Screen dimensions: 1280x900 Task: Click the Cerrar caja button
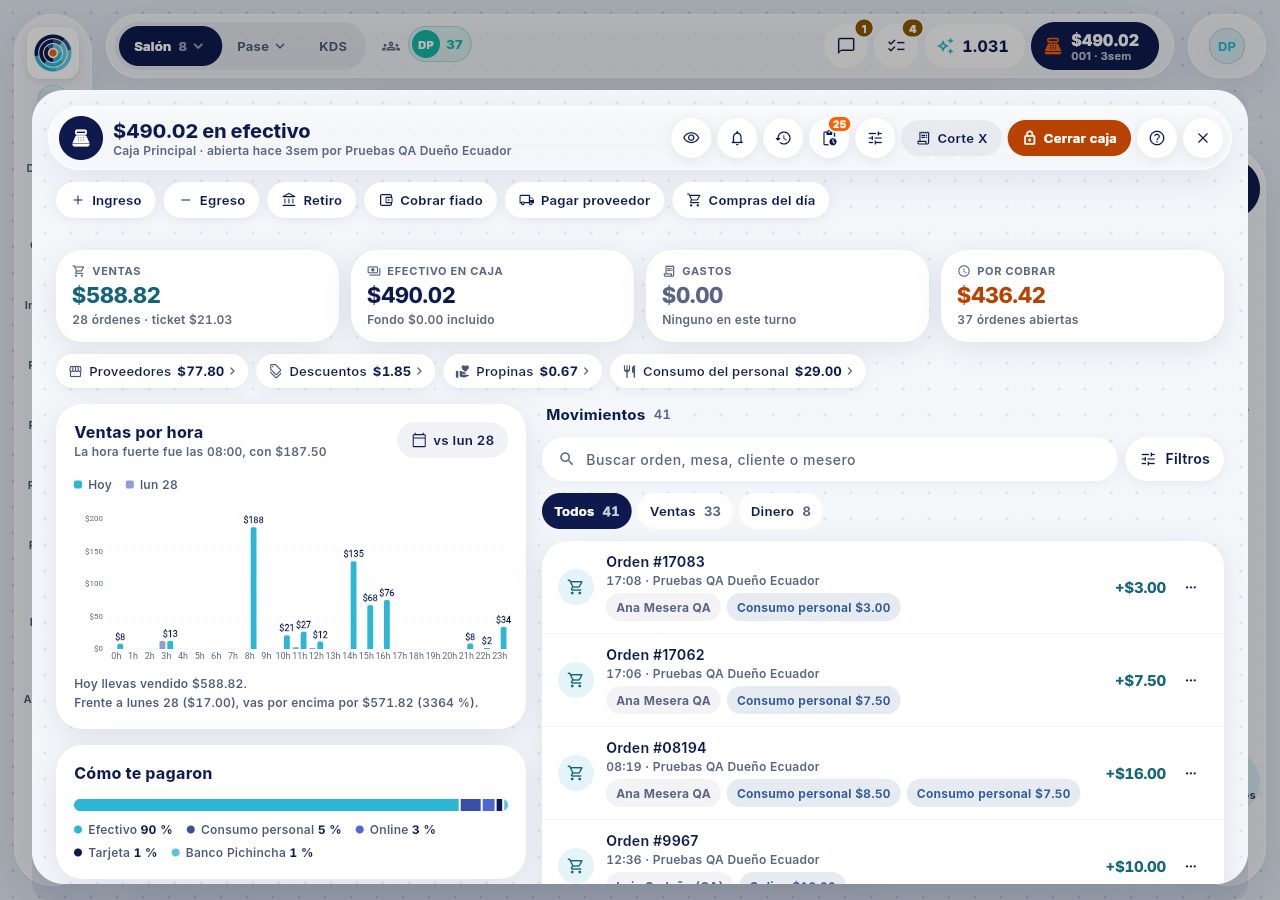(x=1069, y=138)
